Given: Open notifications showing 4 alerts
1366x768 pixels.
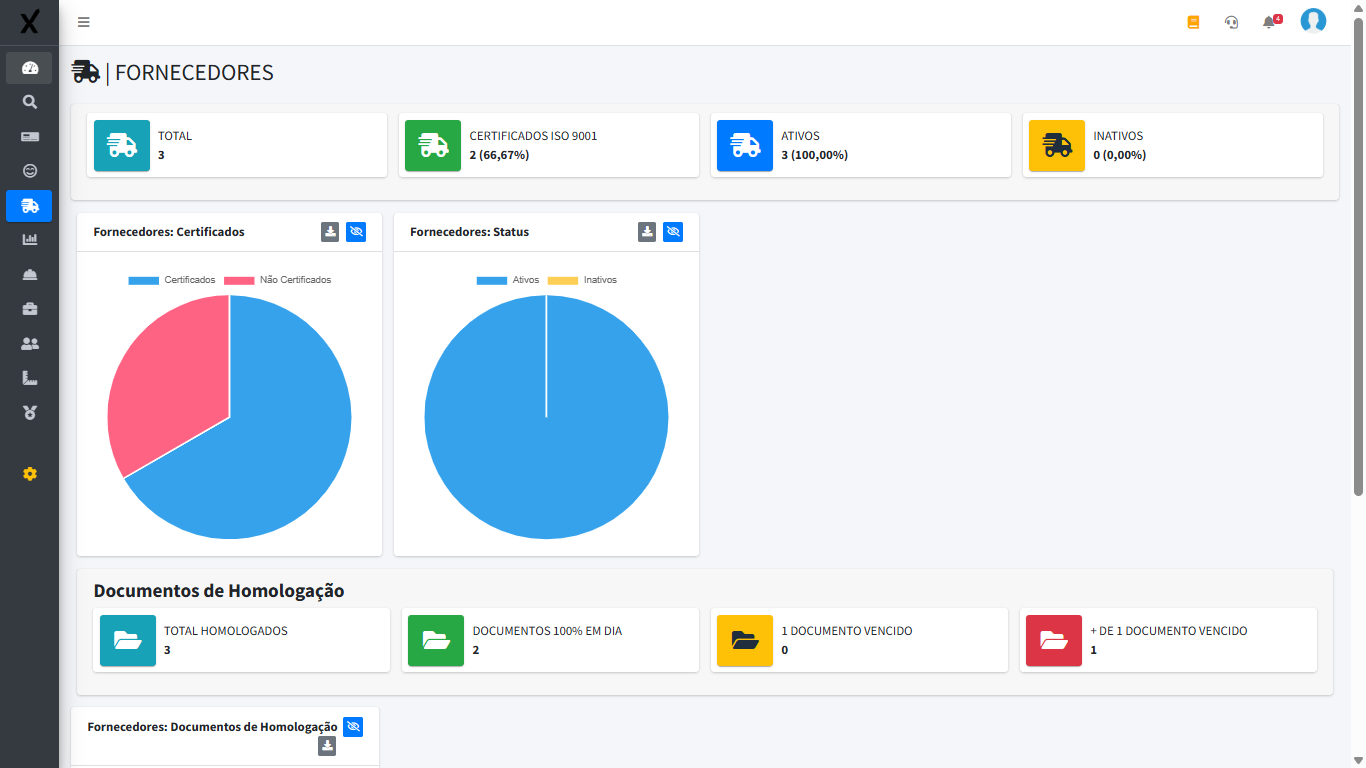Looking at the screenshot, I should (1269, 21).
